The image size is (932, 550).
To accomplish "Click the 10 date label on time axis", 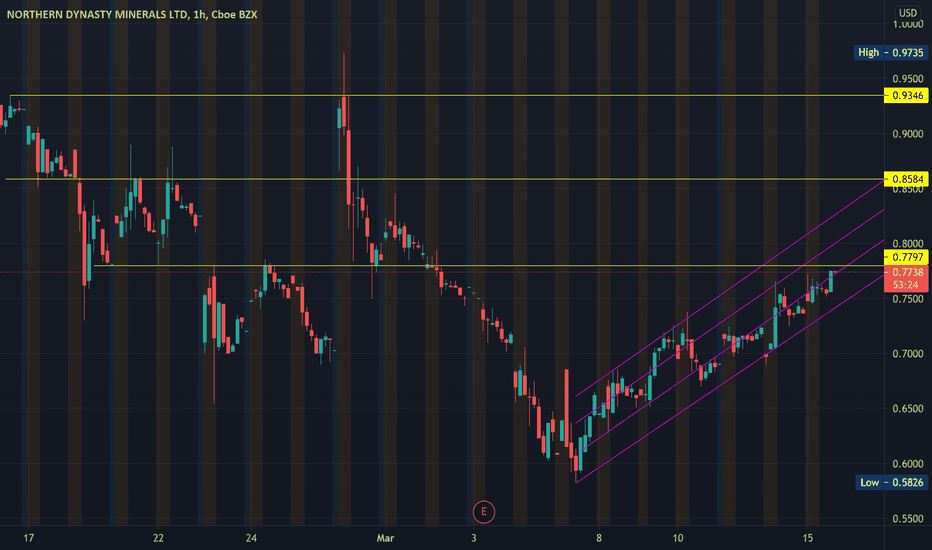I will click(678, 538).
